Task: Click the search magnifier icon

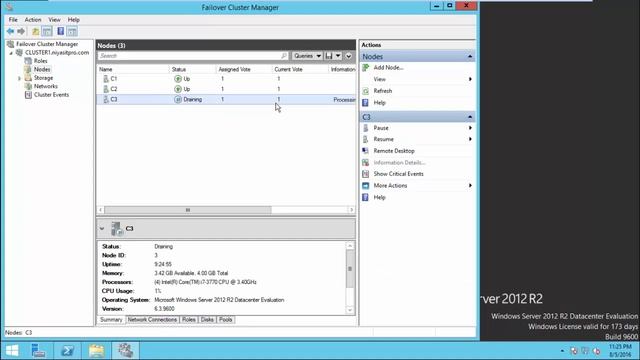Action: [284, 56]
